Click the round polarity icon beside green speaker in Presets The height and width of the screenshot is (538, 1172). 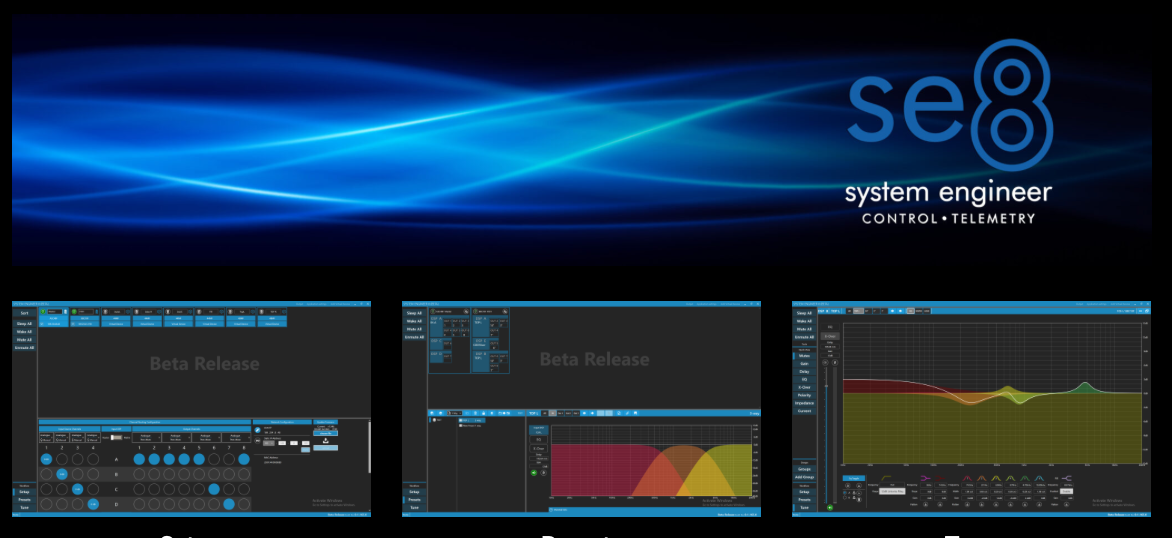click(543, 472)
